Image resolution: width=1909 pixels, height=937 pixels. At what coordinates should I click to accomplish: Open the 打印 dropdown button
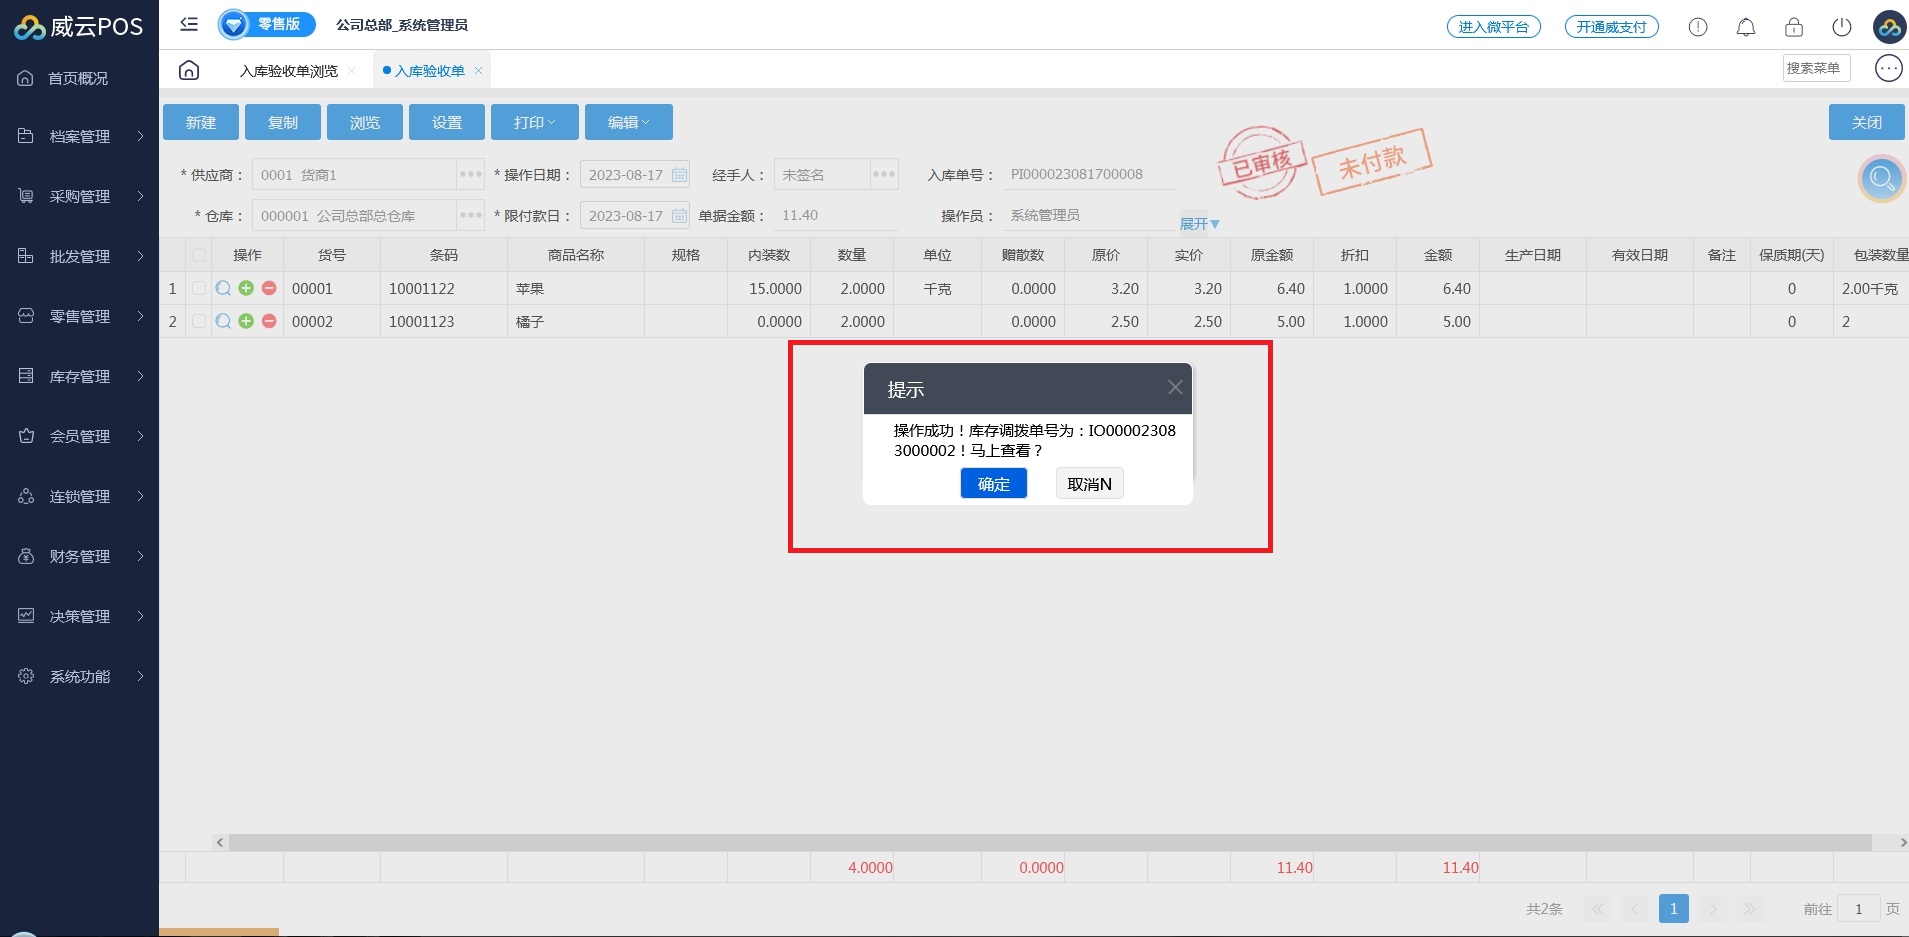pos(534,122)
